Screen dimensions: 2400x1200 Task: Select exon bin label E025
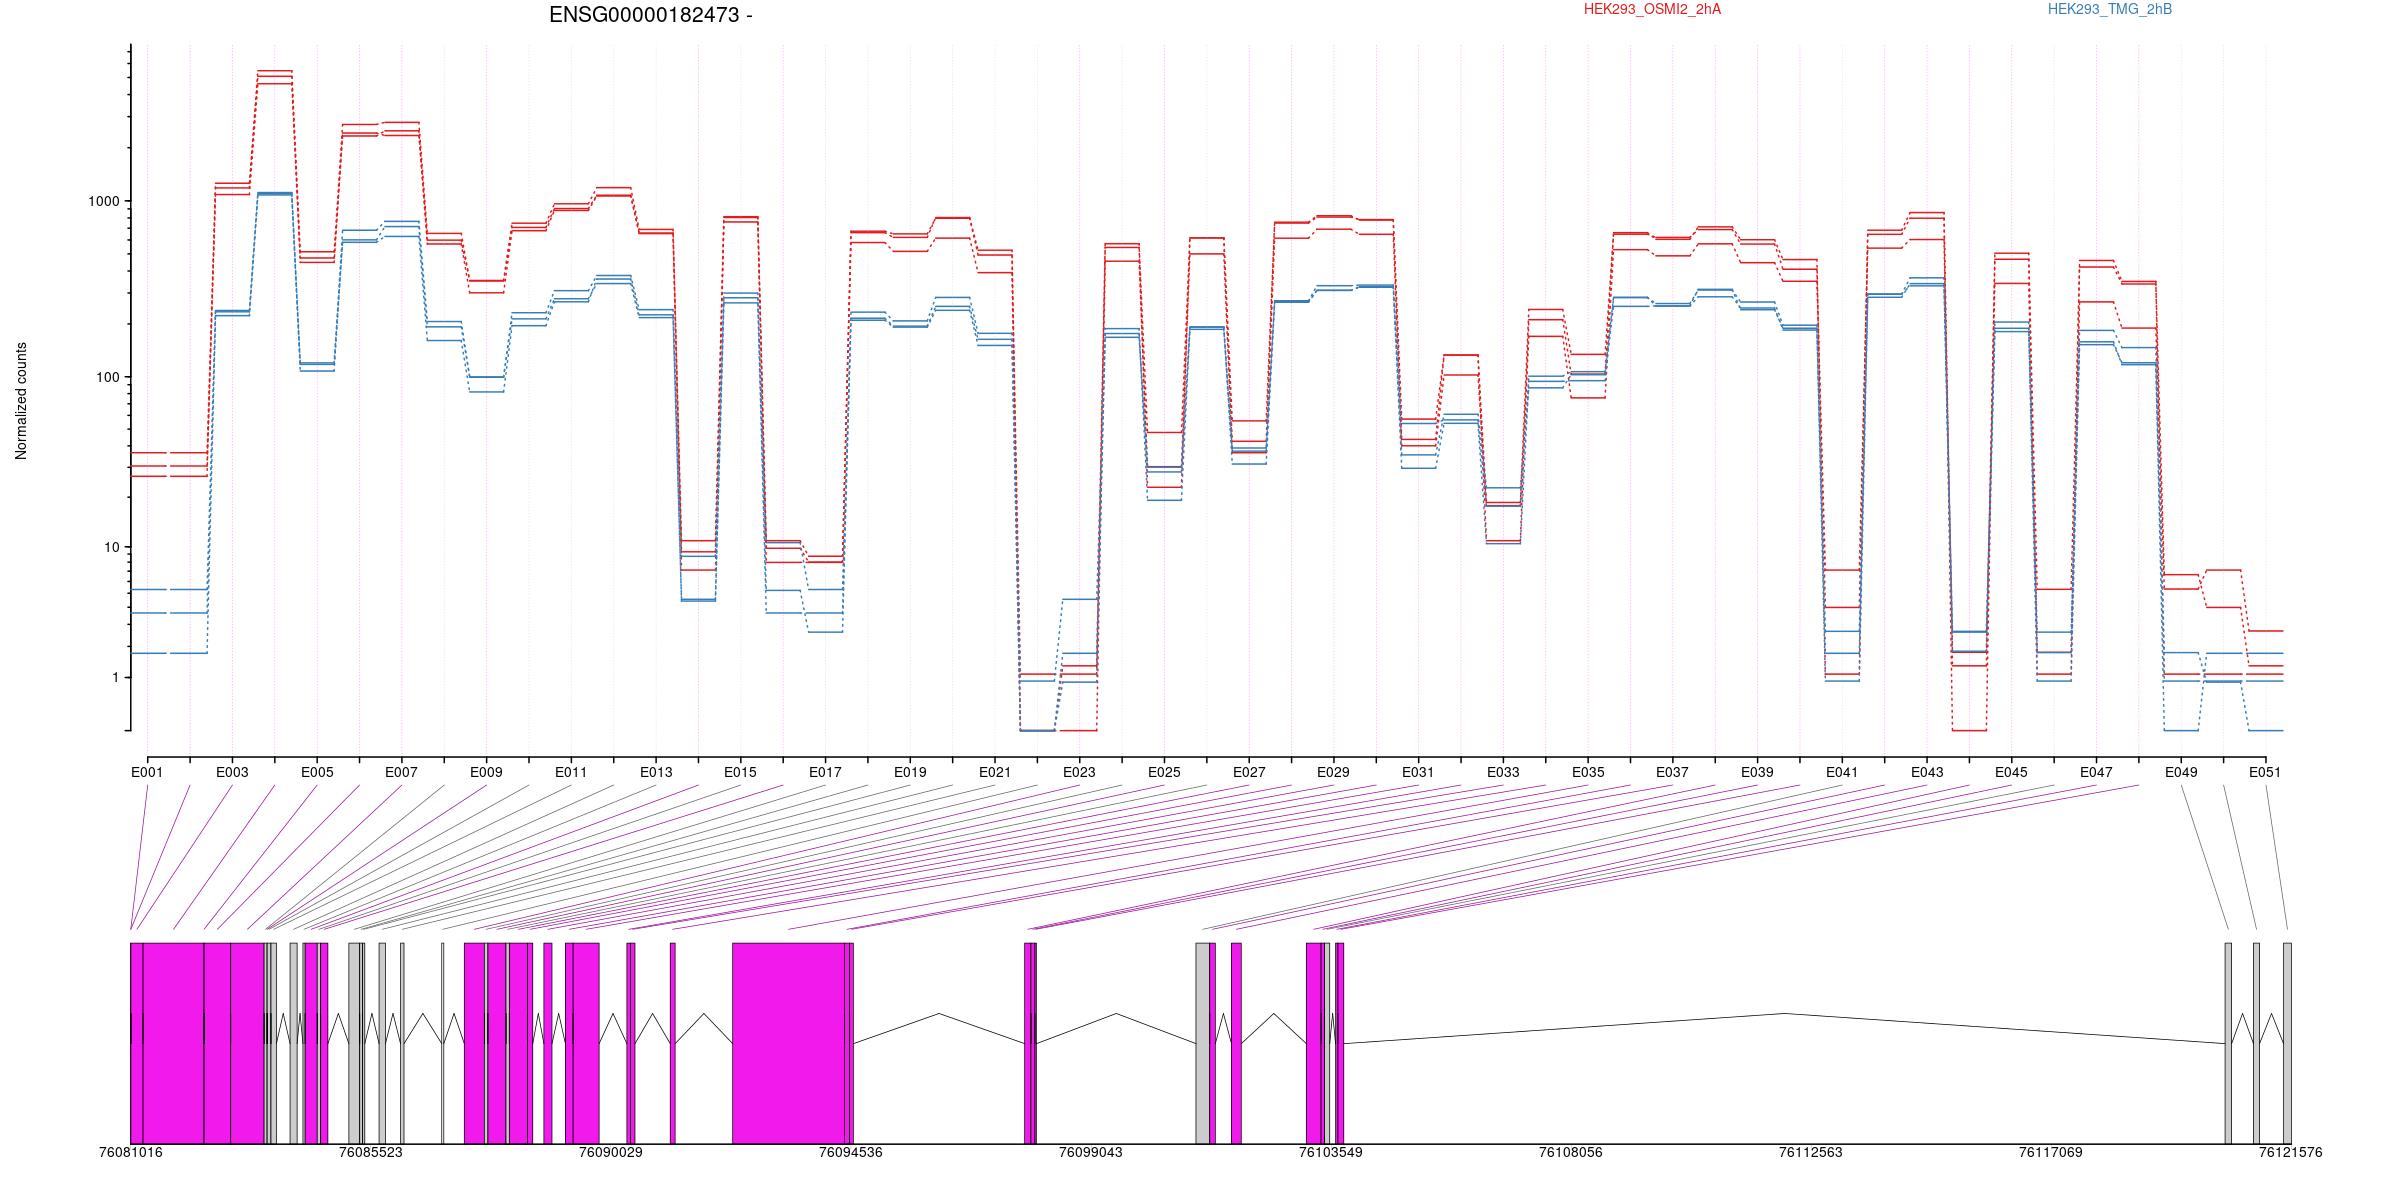1164,772
